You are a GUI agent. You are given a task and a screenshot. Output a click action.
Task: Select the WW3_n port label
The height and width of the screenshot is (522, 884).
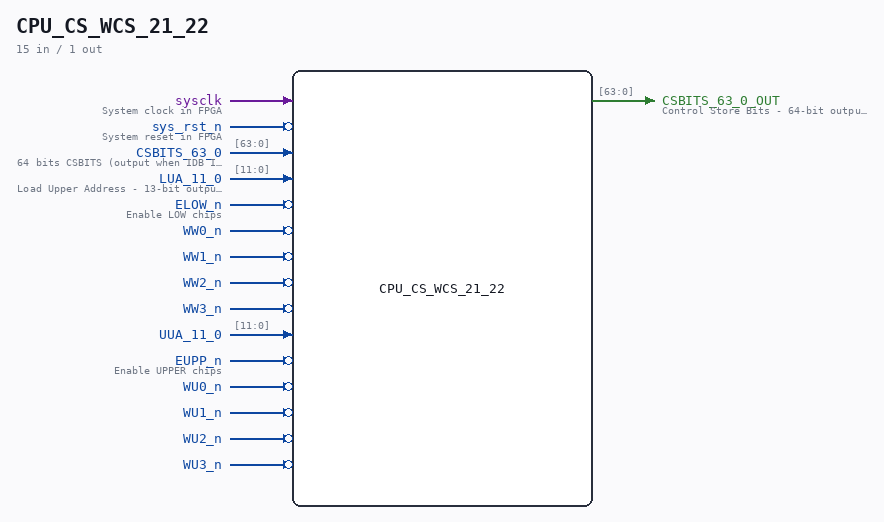[x=202, y=309]
